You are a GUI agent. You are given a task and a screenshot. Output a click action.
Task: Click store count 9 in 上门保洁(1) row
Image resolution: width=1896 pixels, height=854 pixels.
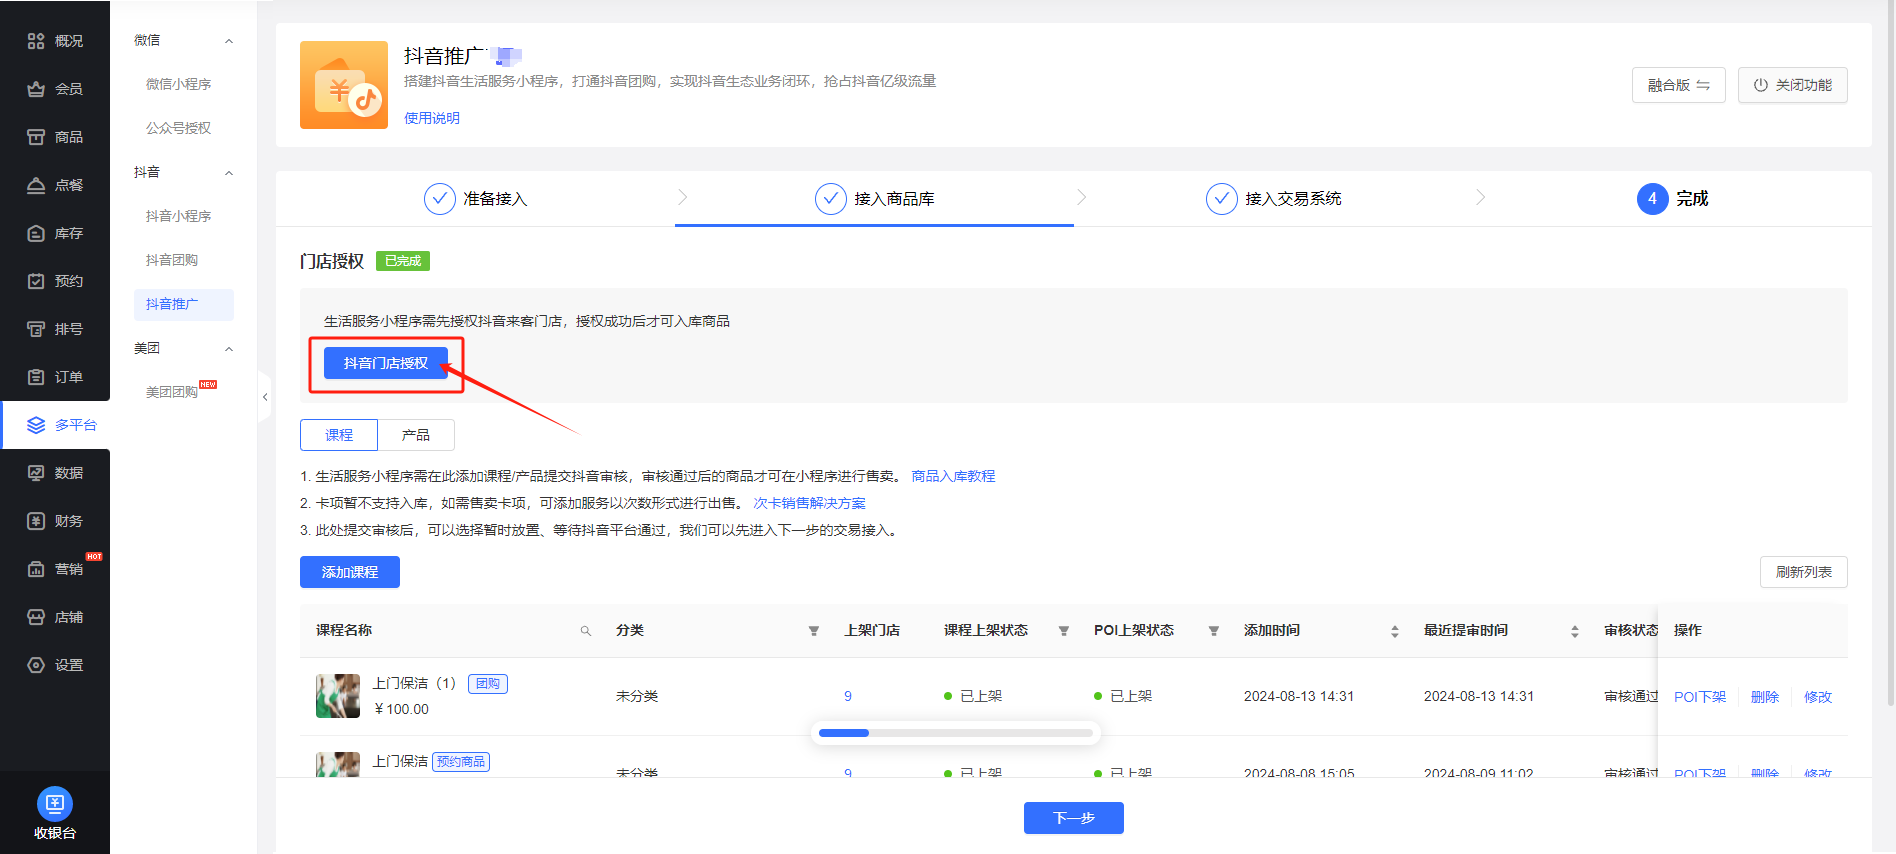848,697
